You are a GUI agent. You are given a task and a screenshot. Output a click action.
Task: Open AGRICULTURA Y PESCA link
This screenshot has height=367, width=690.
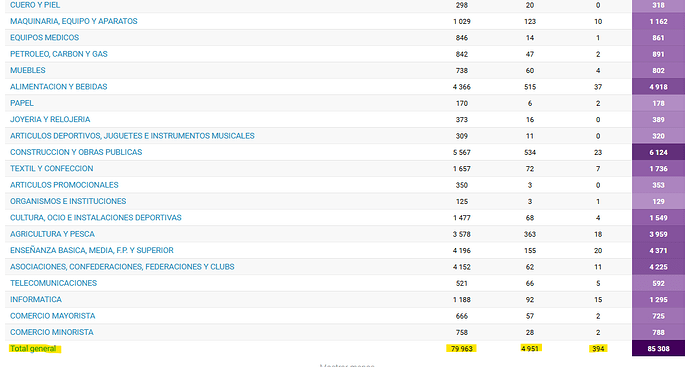pyautogui.click(x=52, y=234)
